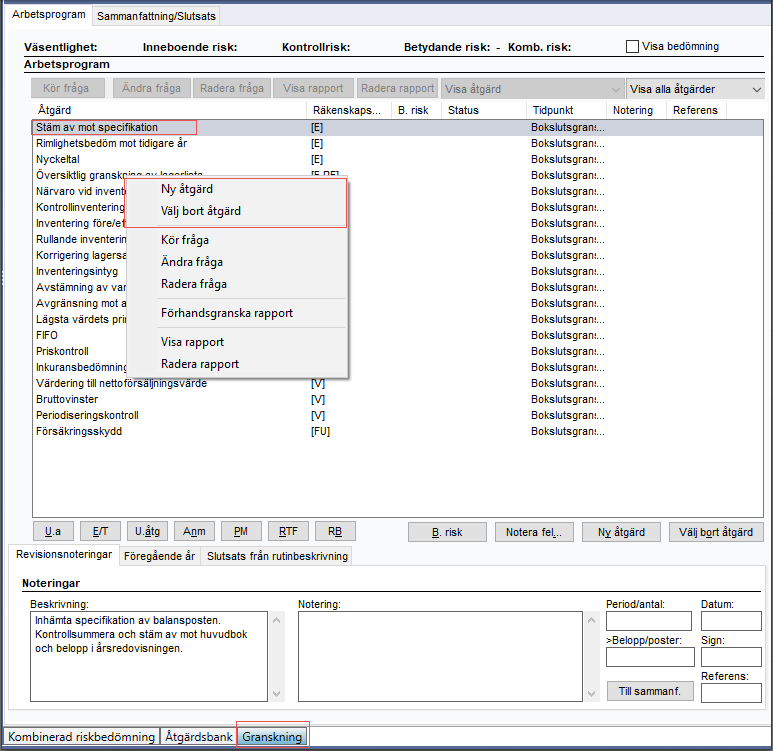The height and width of the screenshot is (751, 773).
Task: Click the Status column header
Action: [484, 110]
